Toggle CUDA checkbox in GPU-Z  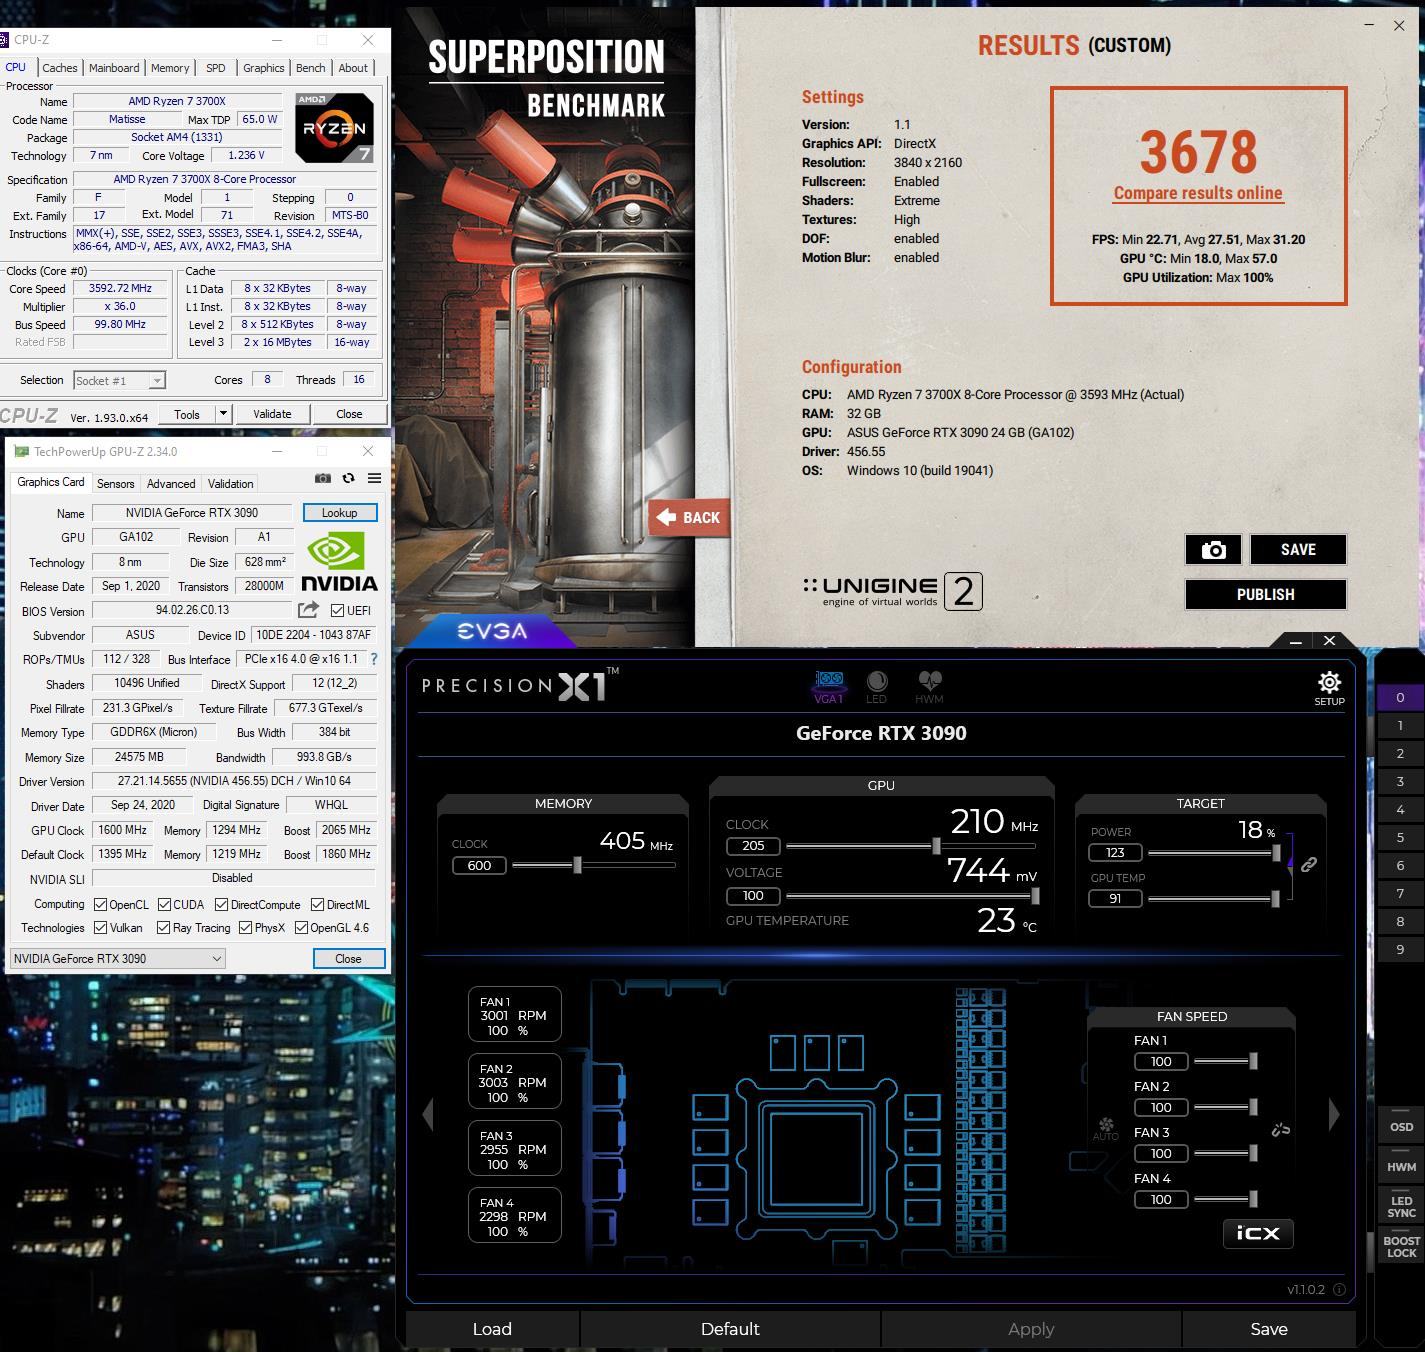(x=164, y=904)
